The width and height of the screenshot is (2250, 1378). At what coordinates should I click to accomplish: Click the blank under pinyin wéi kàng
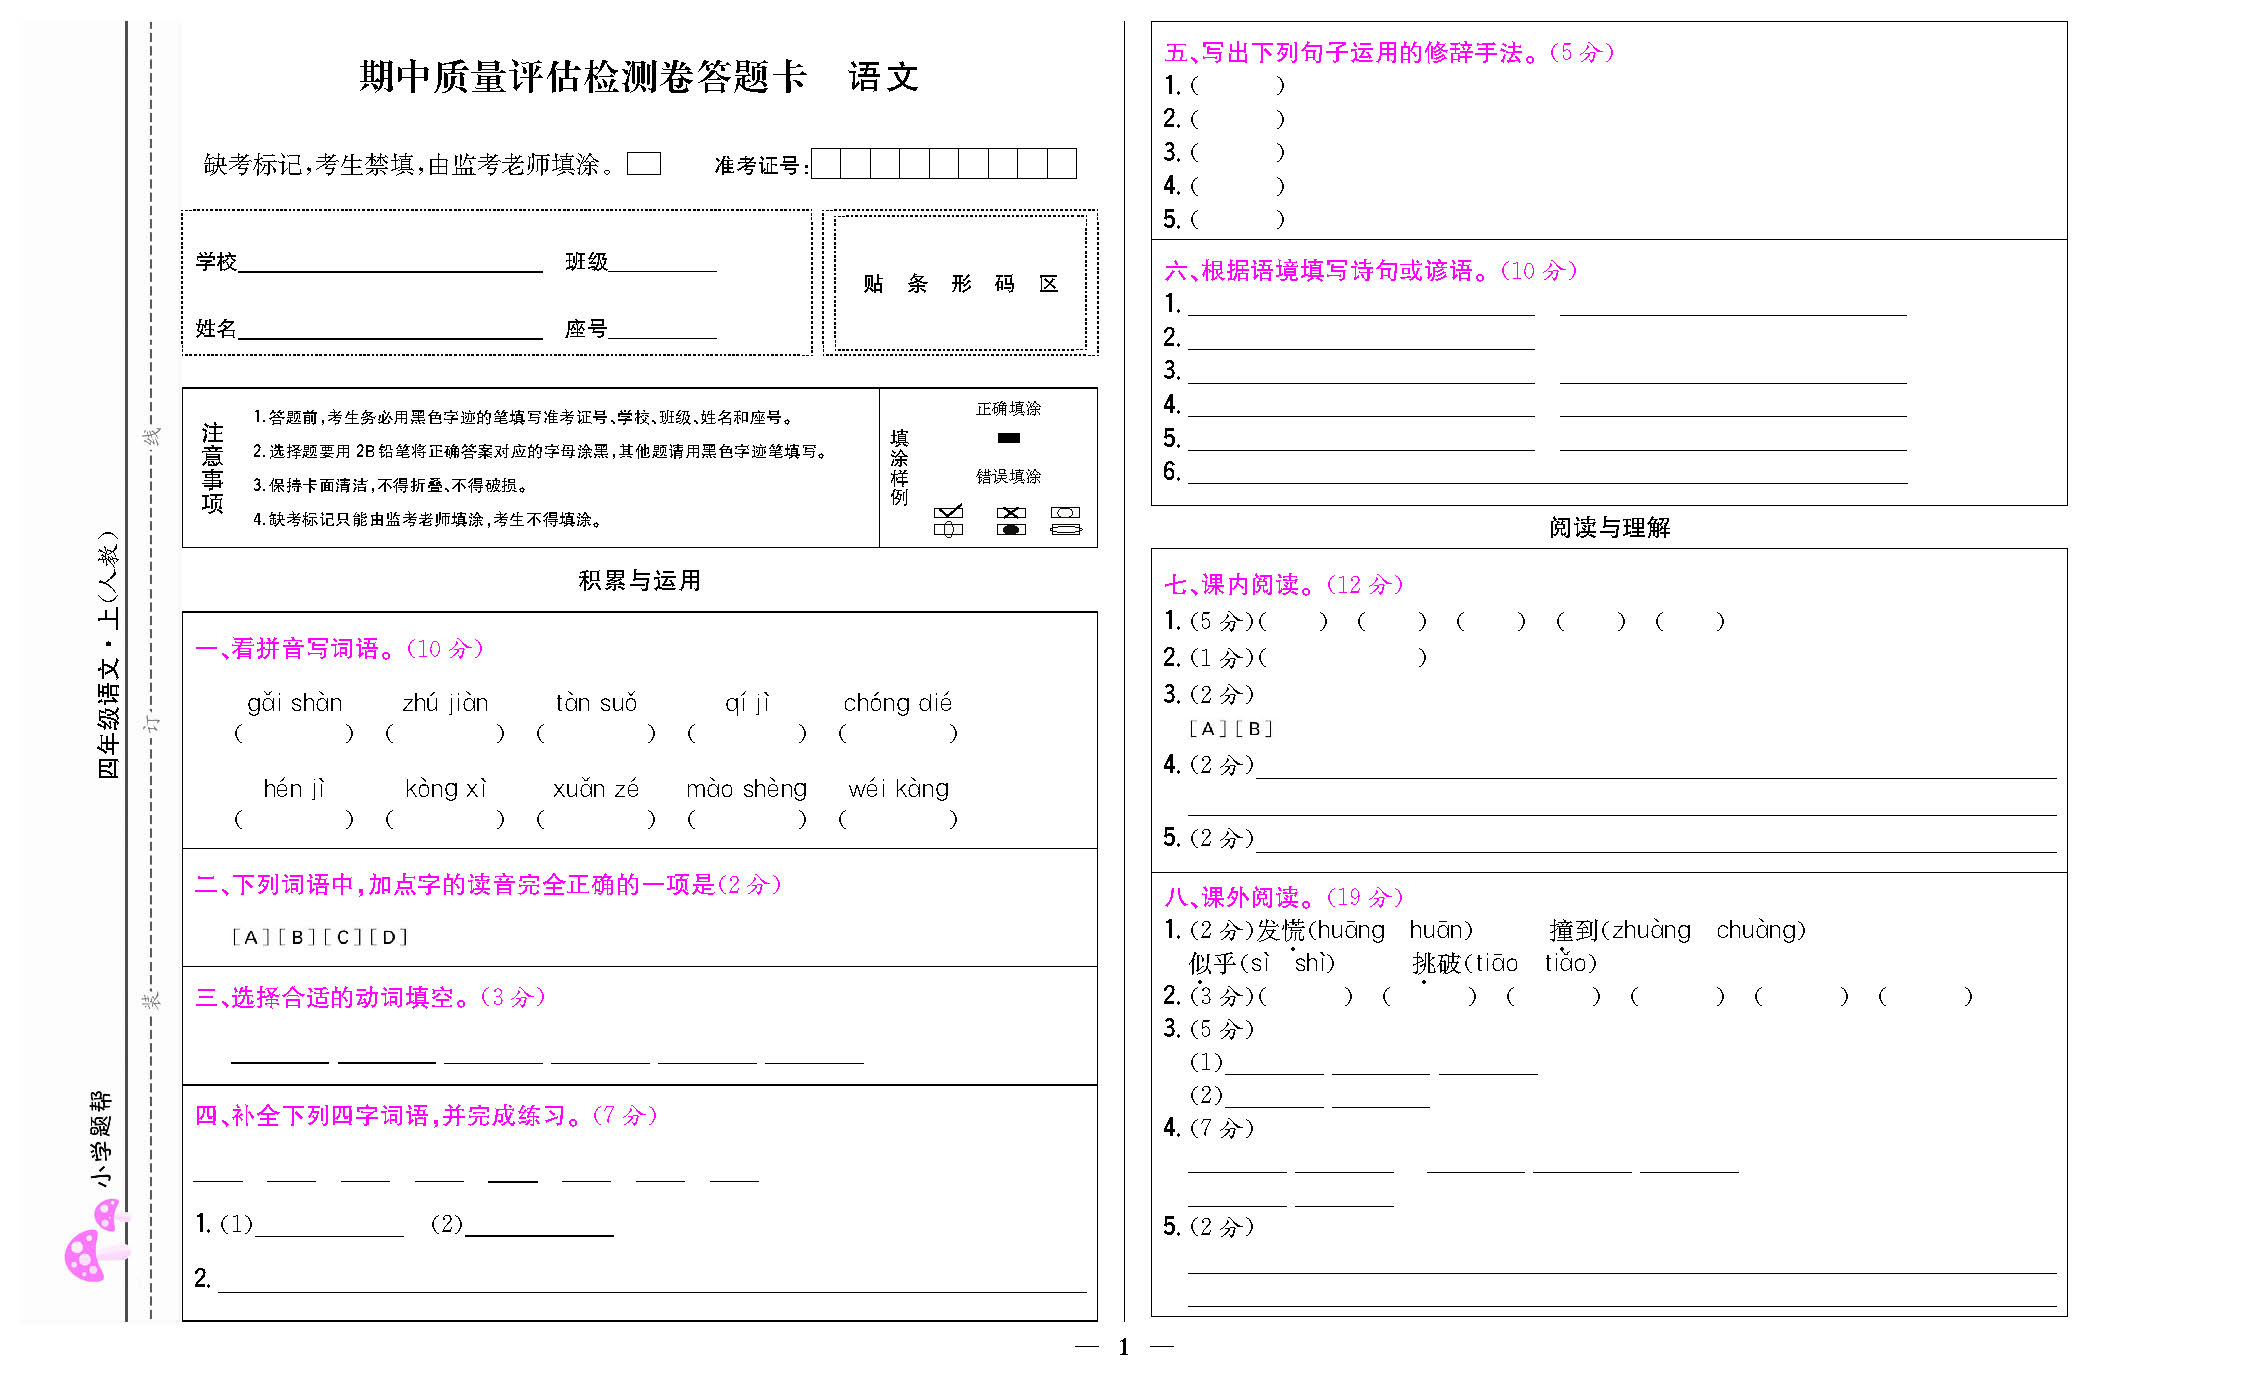click(x=898, y=819)
